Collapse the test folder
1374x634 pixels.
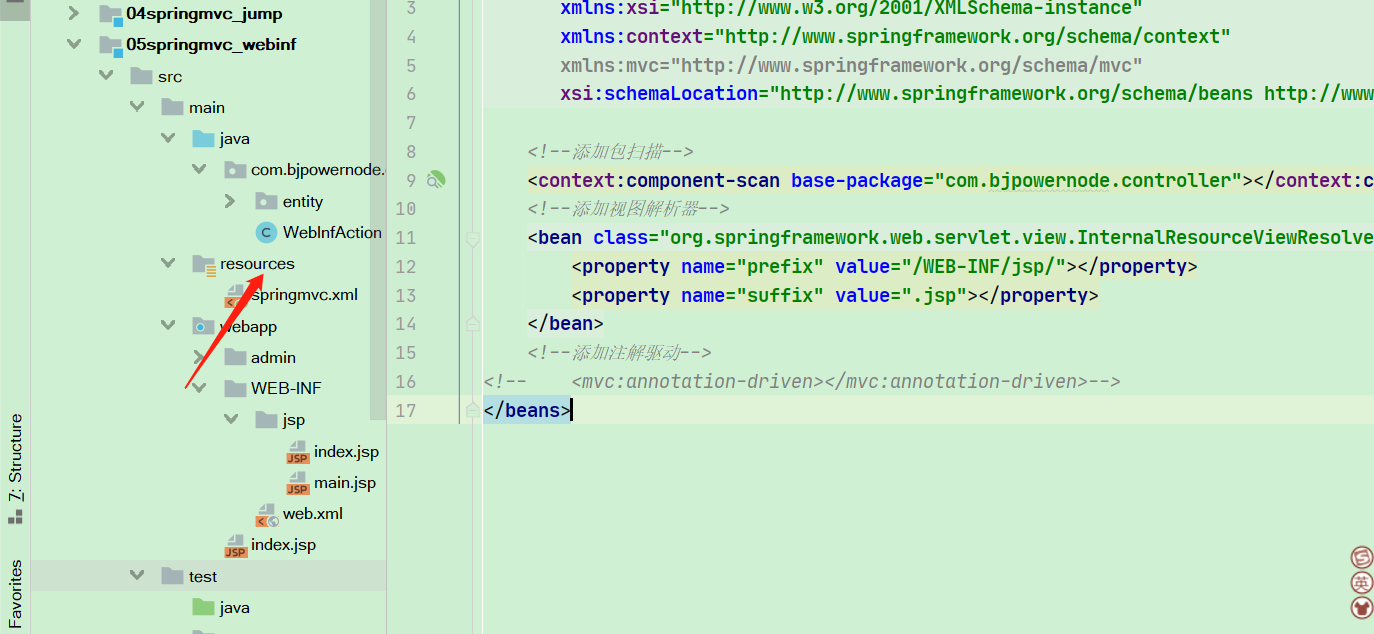pyautogui.click(x=136, y=576)
